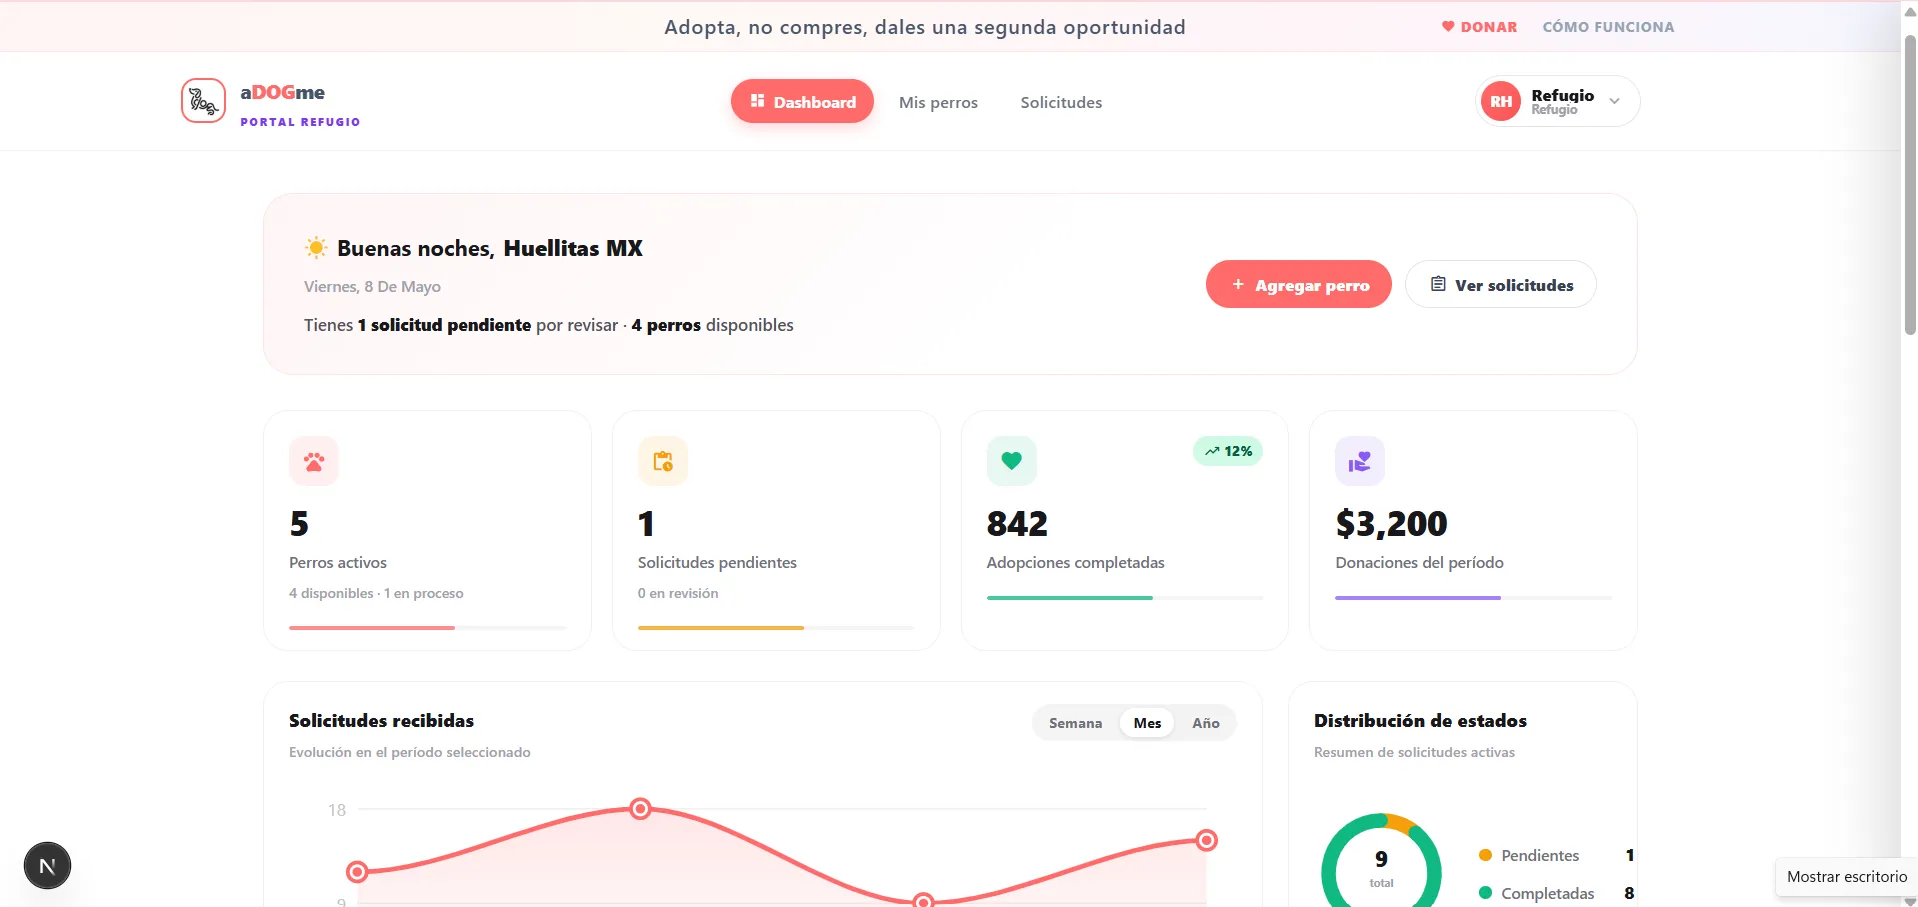Click the Completadas legend label
Viewport: 1918px width, 907px height.
(1548, 893)
